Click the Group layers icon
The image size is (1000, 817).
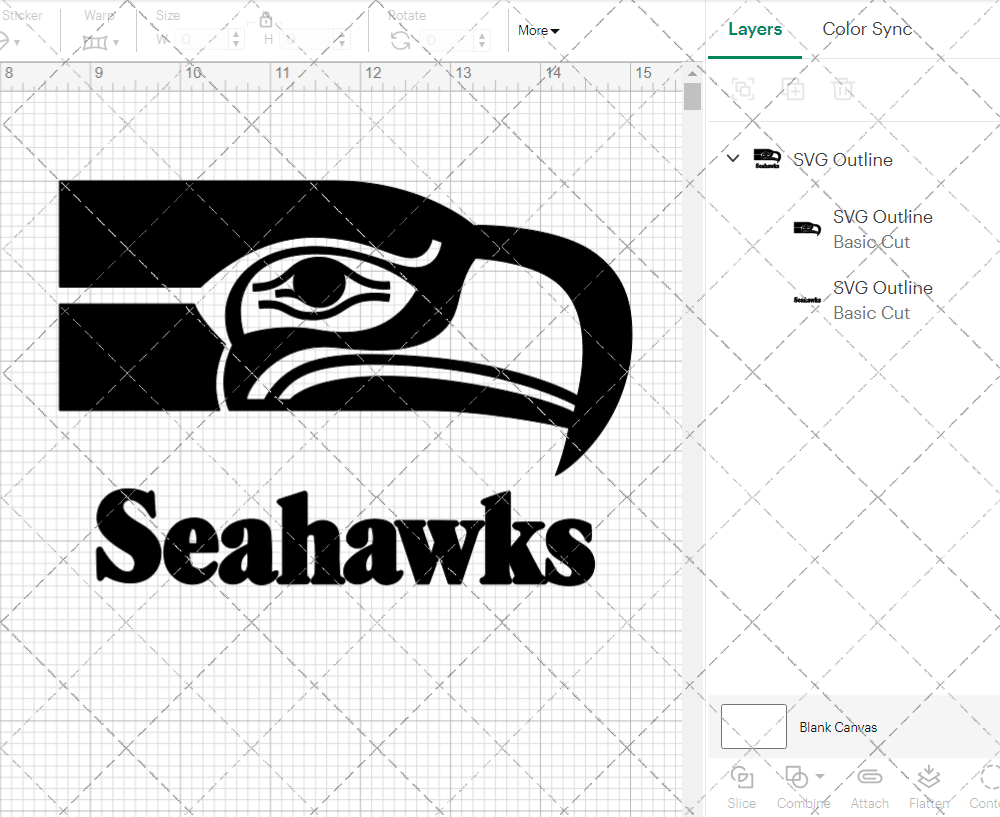tap(743, 89)
